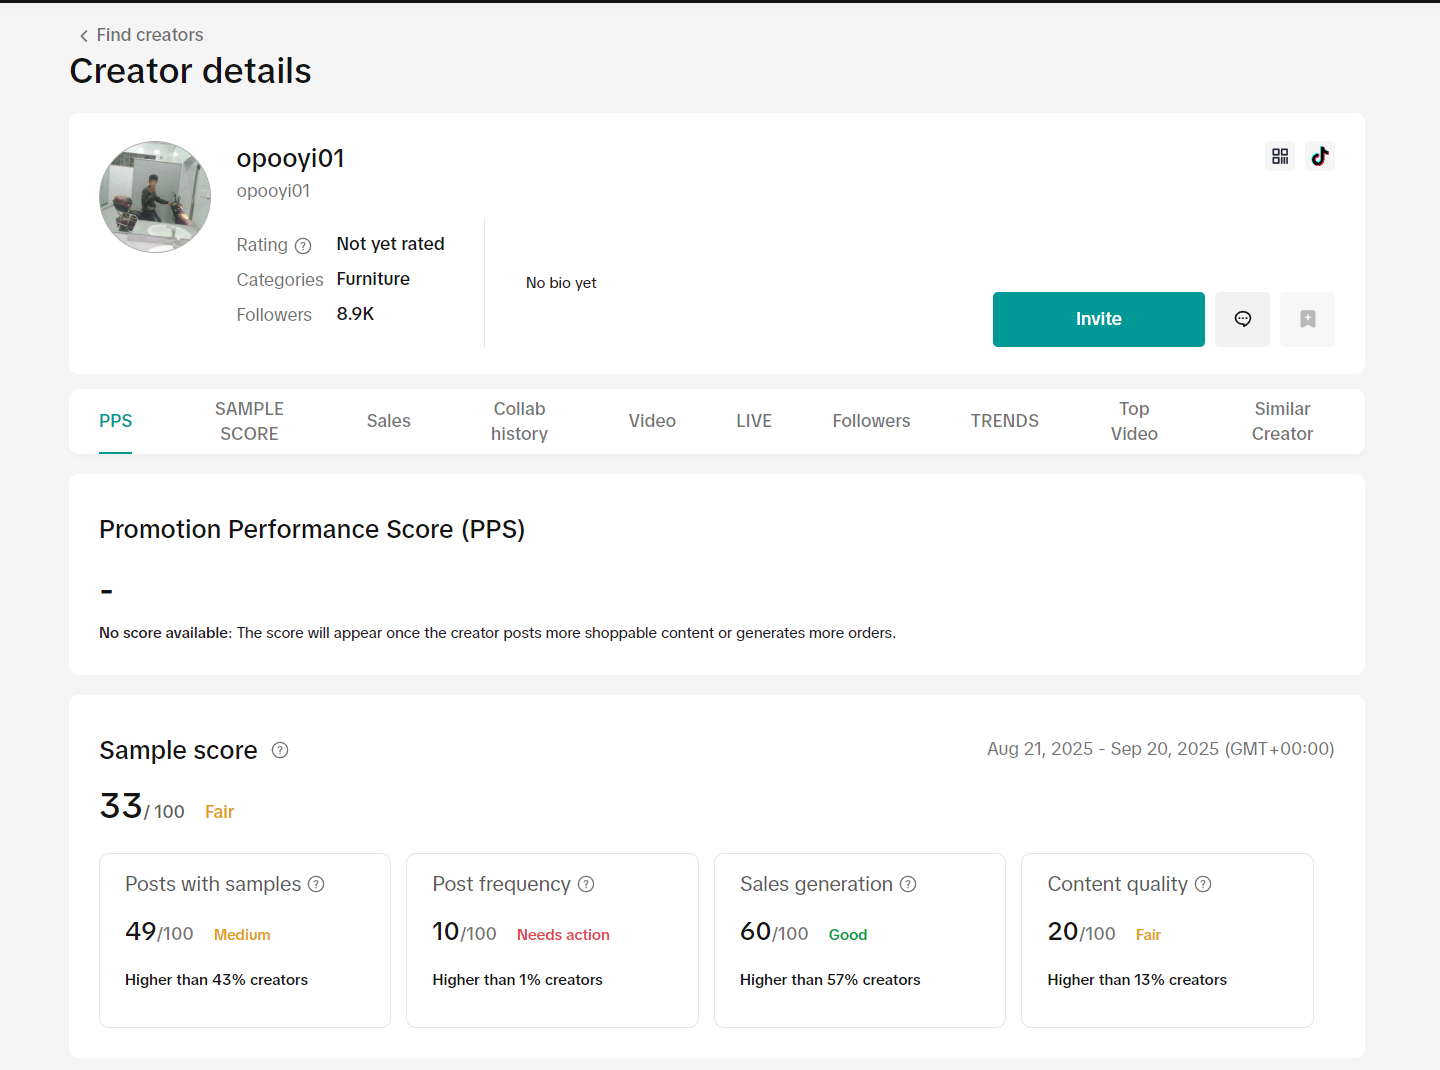Screen dimensions: 1440x1070
Task: Open the Followers tab
Action: [x=871, y=421]
